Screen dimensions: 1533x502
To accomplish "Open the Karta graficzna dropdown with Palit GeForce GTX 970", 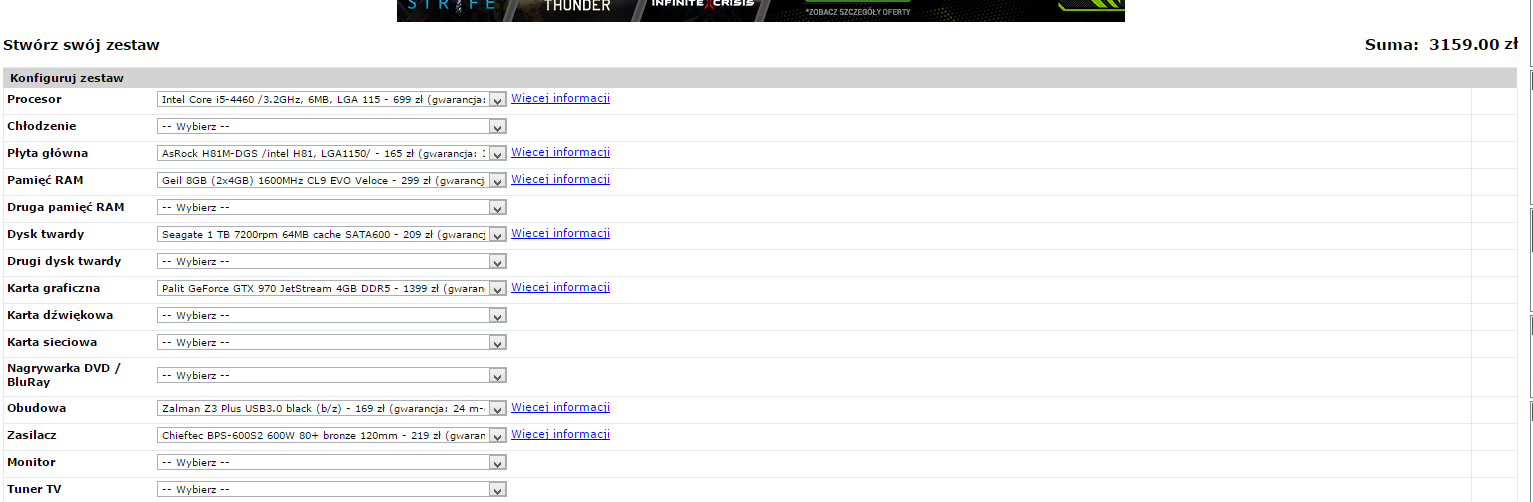I will click(332, 288).
